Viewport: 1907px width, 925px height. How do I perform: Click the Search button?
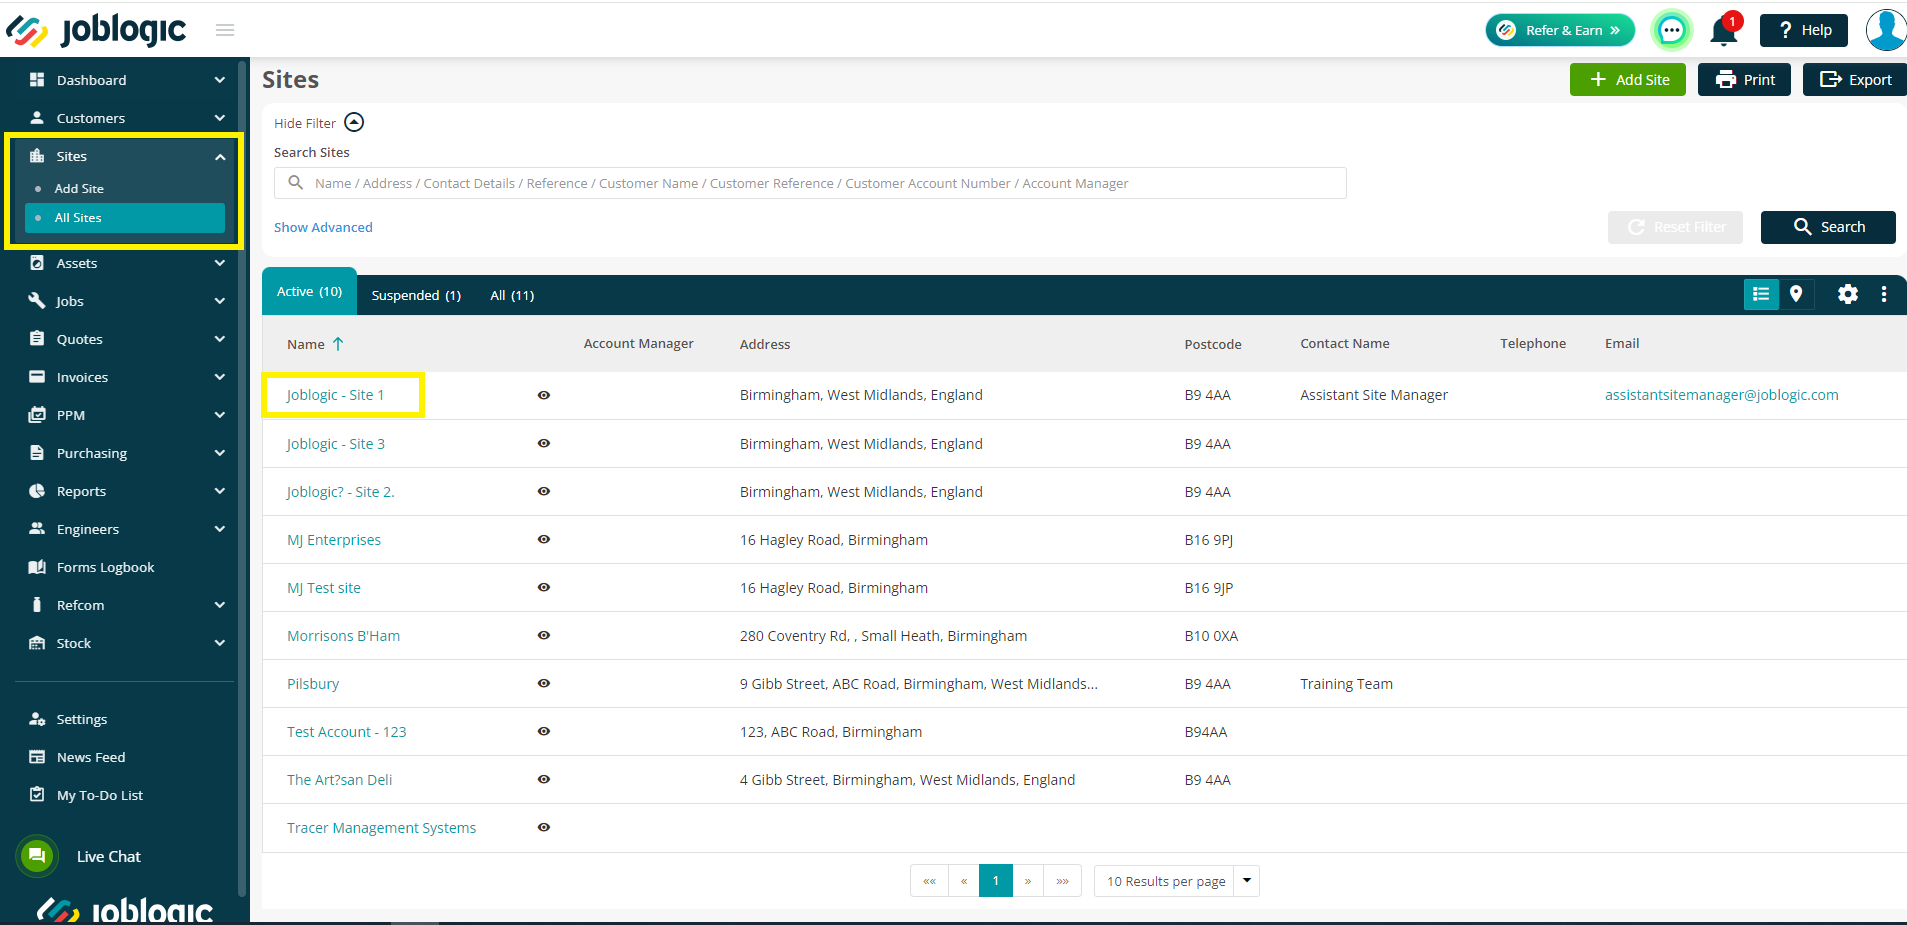[x=1827, y=227]
